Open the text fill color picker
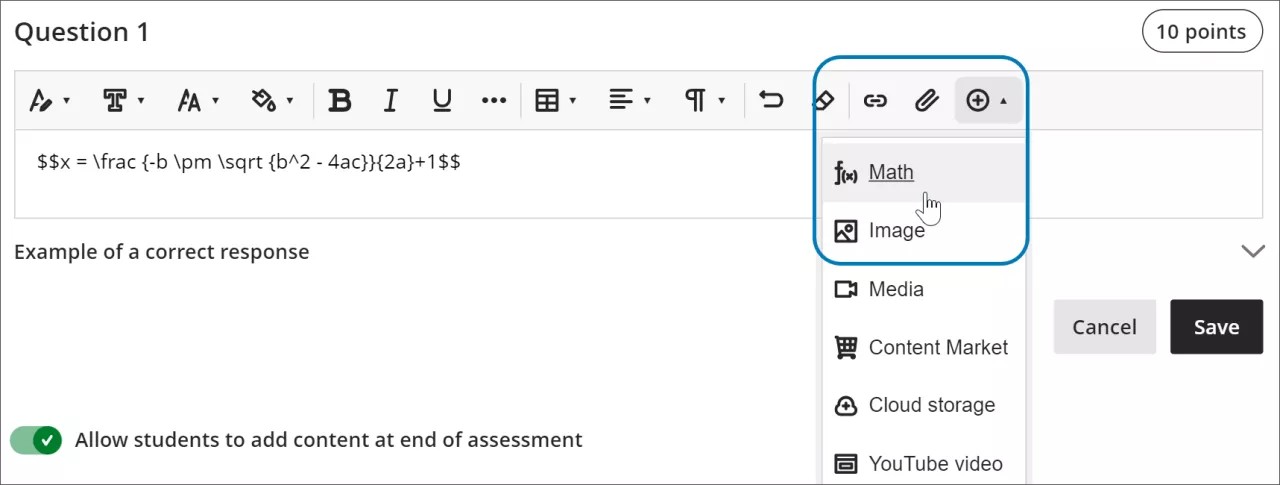1280x485 pixels. pos(272,100)
